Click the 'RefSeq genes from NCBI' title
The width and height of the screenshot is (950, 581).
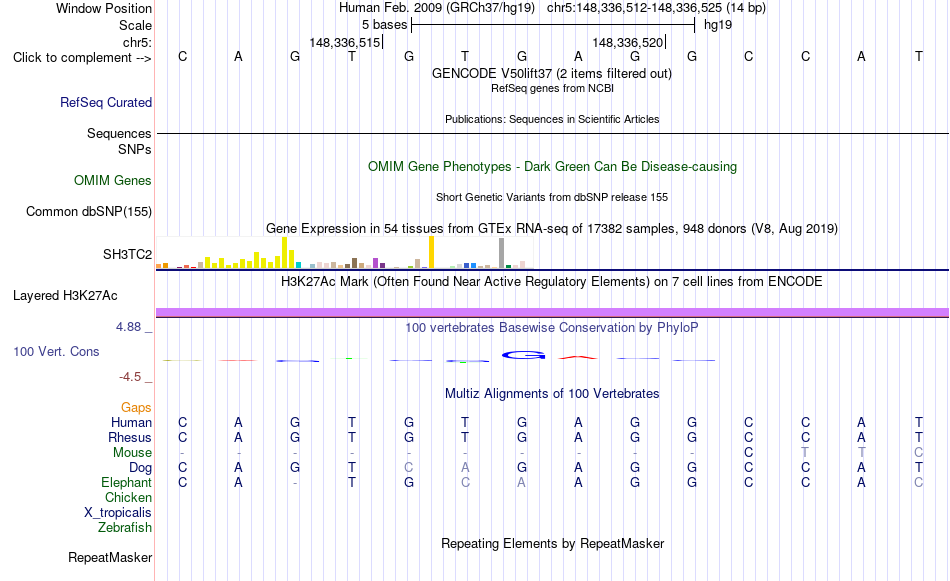click(x=552, y=88)
